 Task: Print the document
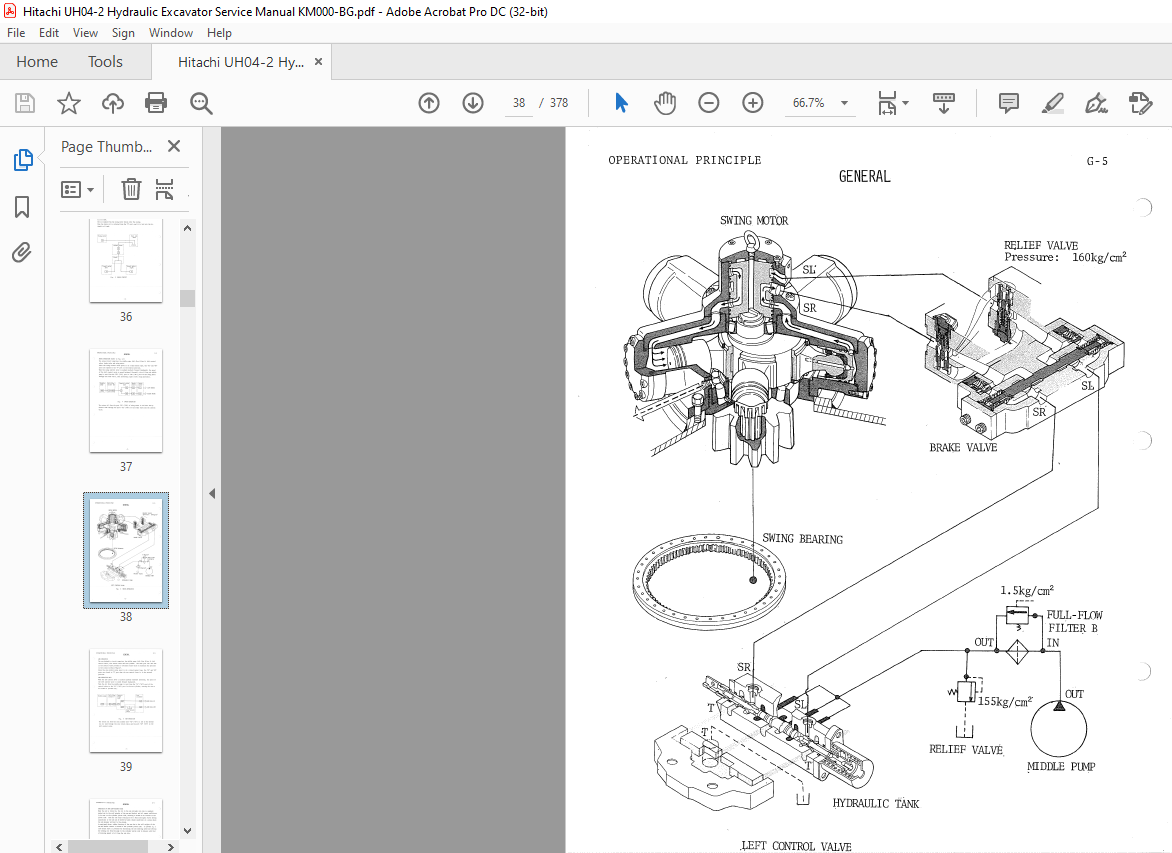coord(156,103)
